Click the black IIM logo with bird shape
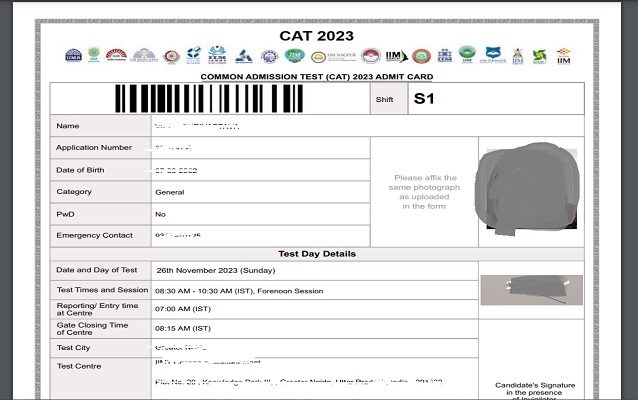This screenshot has height=400, width=638. (x=396, y=56)
